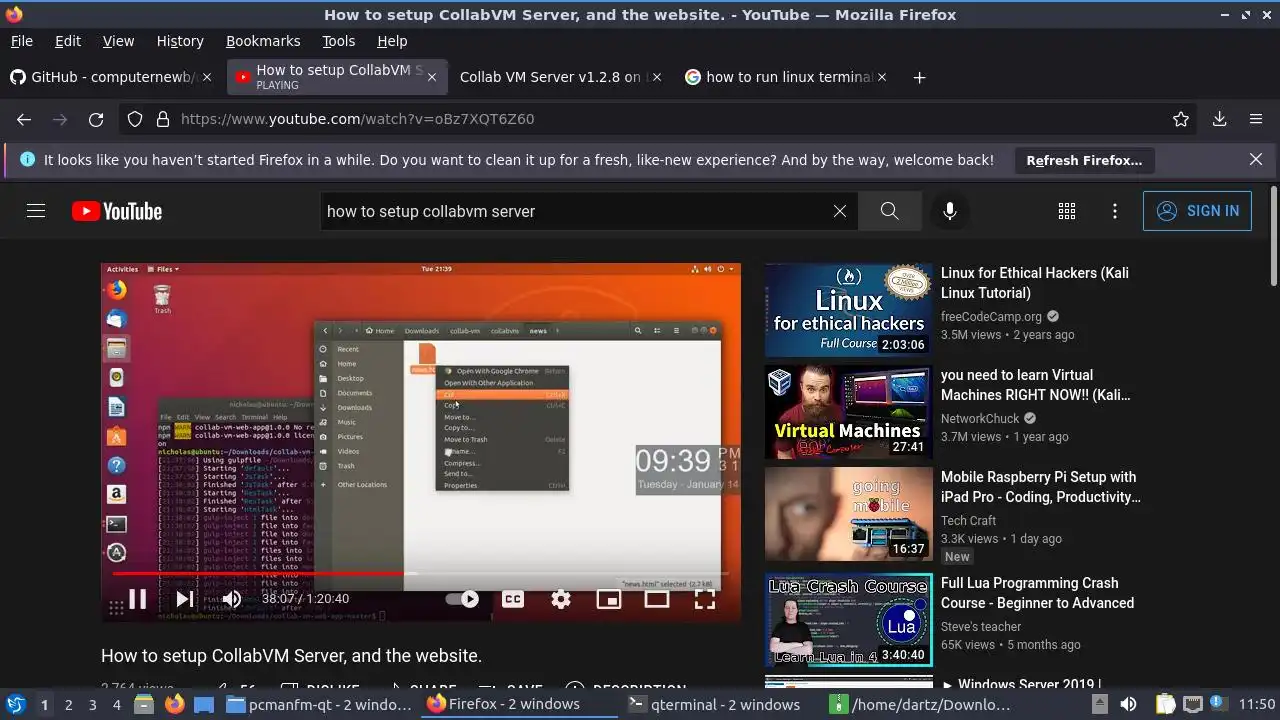Show site security lock info
The width and height of the screenshot is (1280, 720).
(163, 119)
